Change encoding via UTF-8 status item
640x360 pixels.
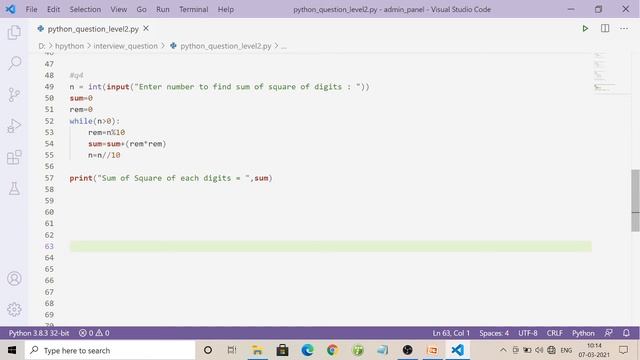click(x=528, y=333)
